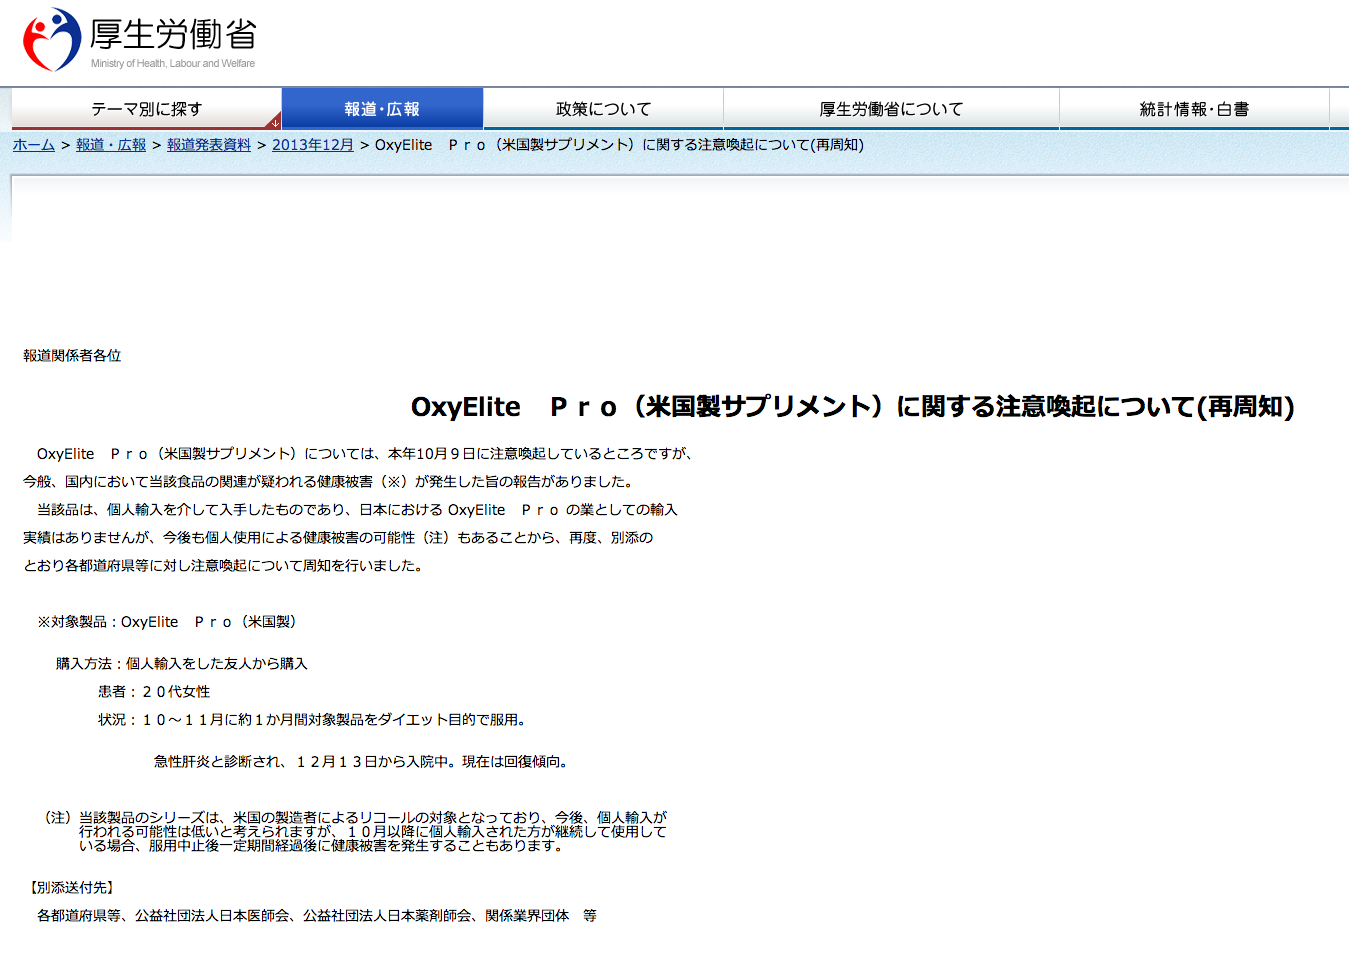Click the 各都道府県等、公益社団法人日本医師会 line

pyautogui.click(x=317, y=916)
